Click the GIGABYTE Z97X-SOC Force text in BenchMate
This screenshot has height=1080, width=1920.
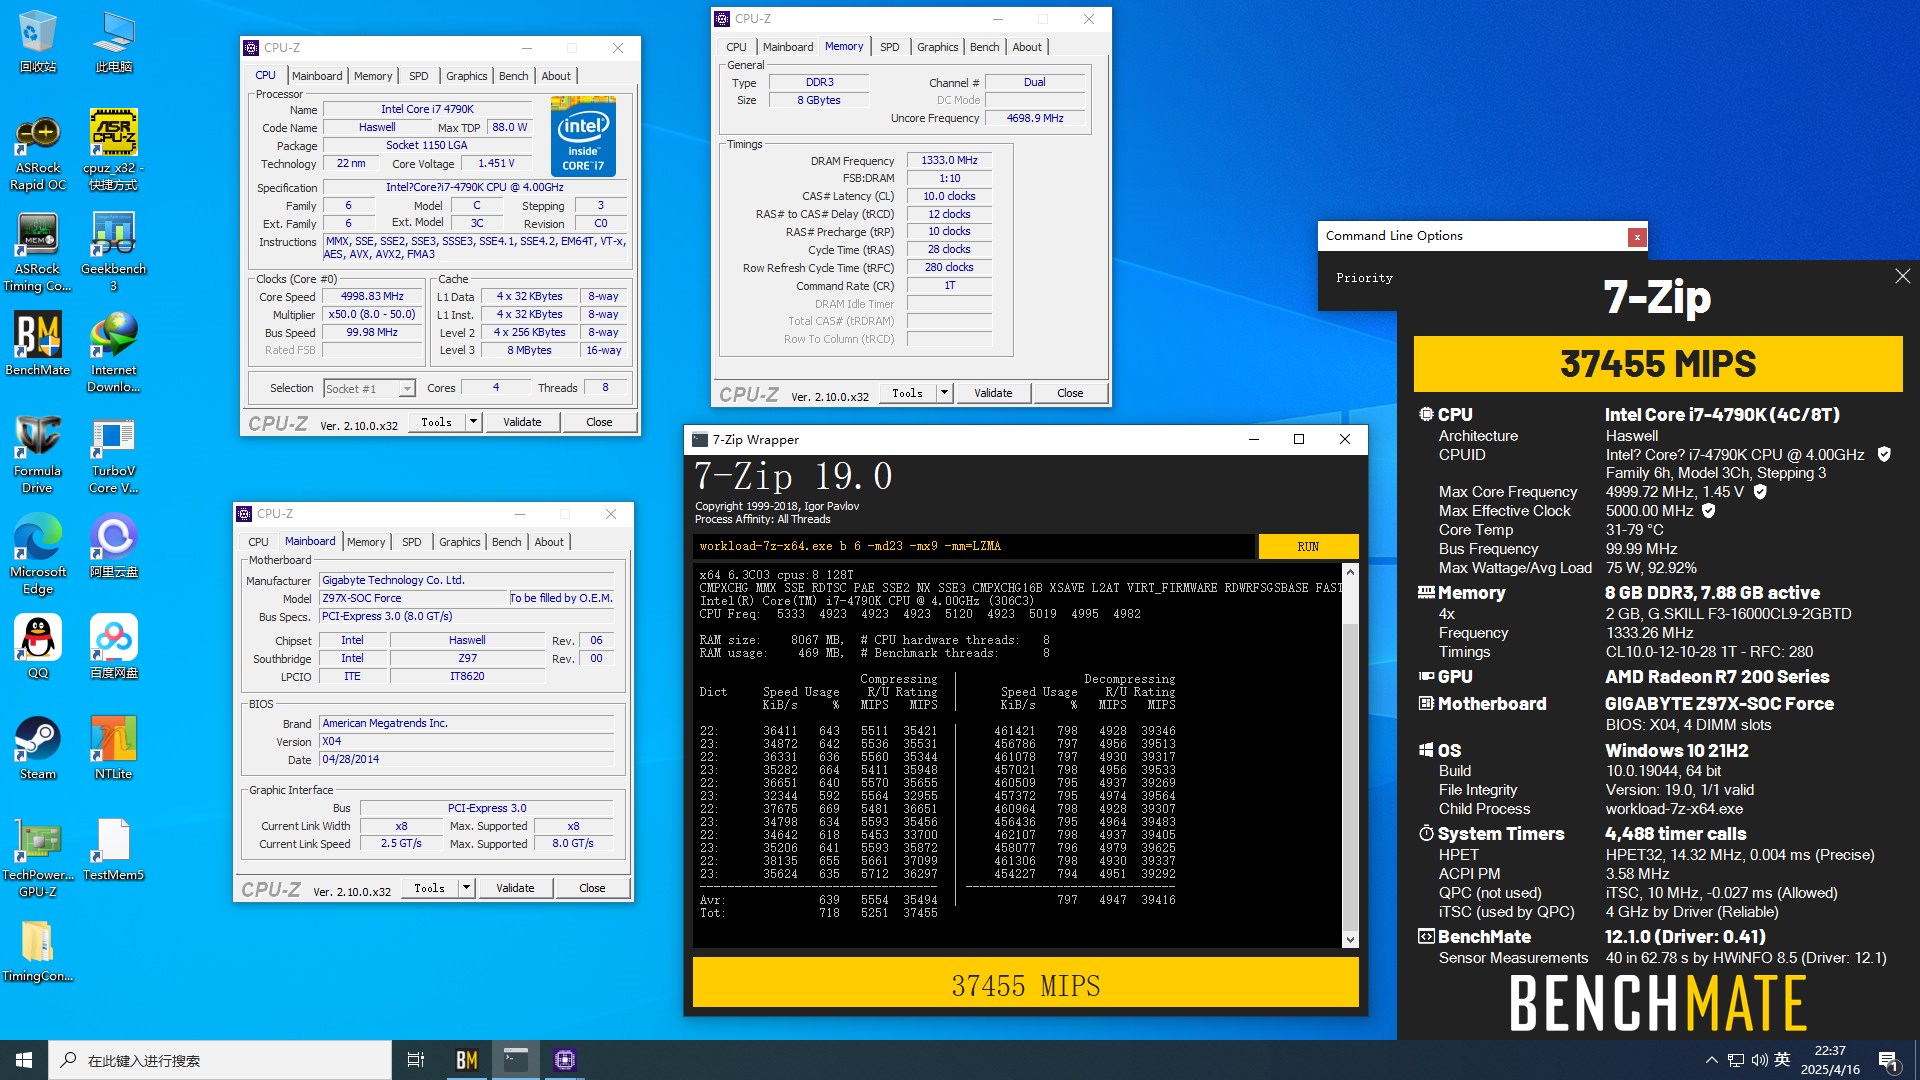pos(1719,704)
